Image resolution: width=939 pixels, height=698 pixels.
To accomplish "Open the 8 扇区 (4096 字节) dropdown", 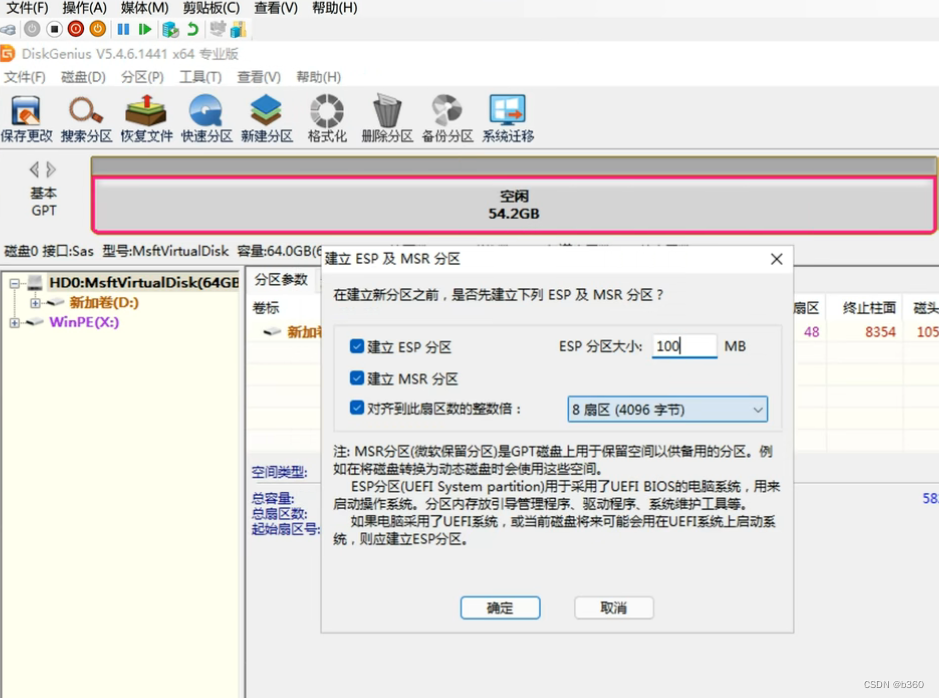I will pos(668,409).
